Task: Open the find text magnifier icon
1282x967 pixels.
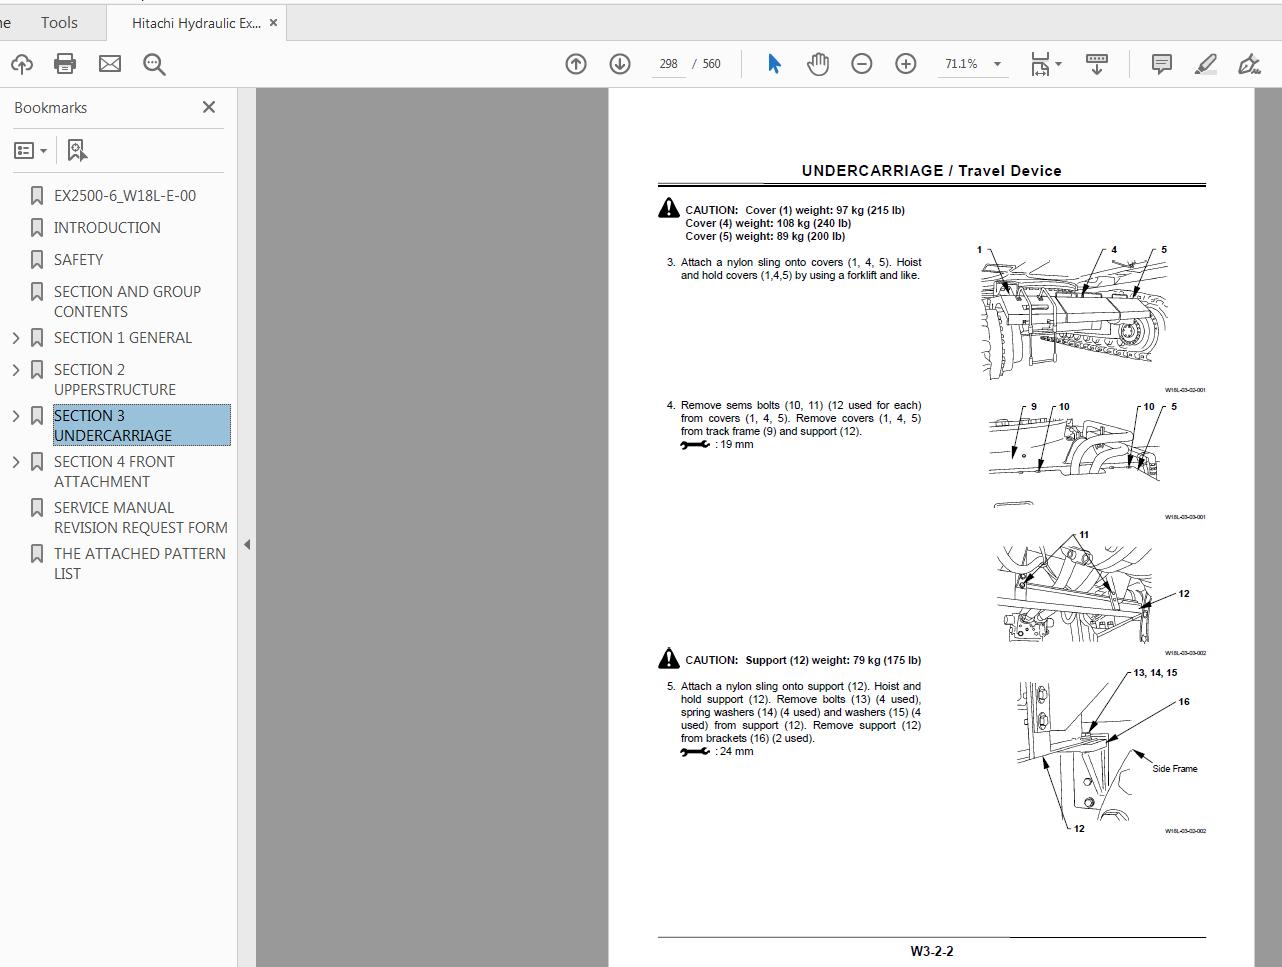Action: coord(154,64)
